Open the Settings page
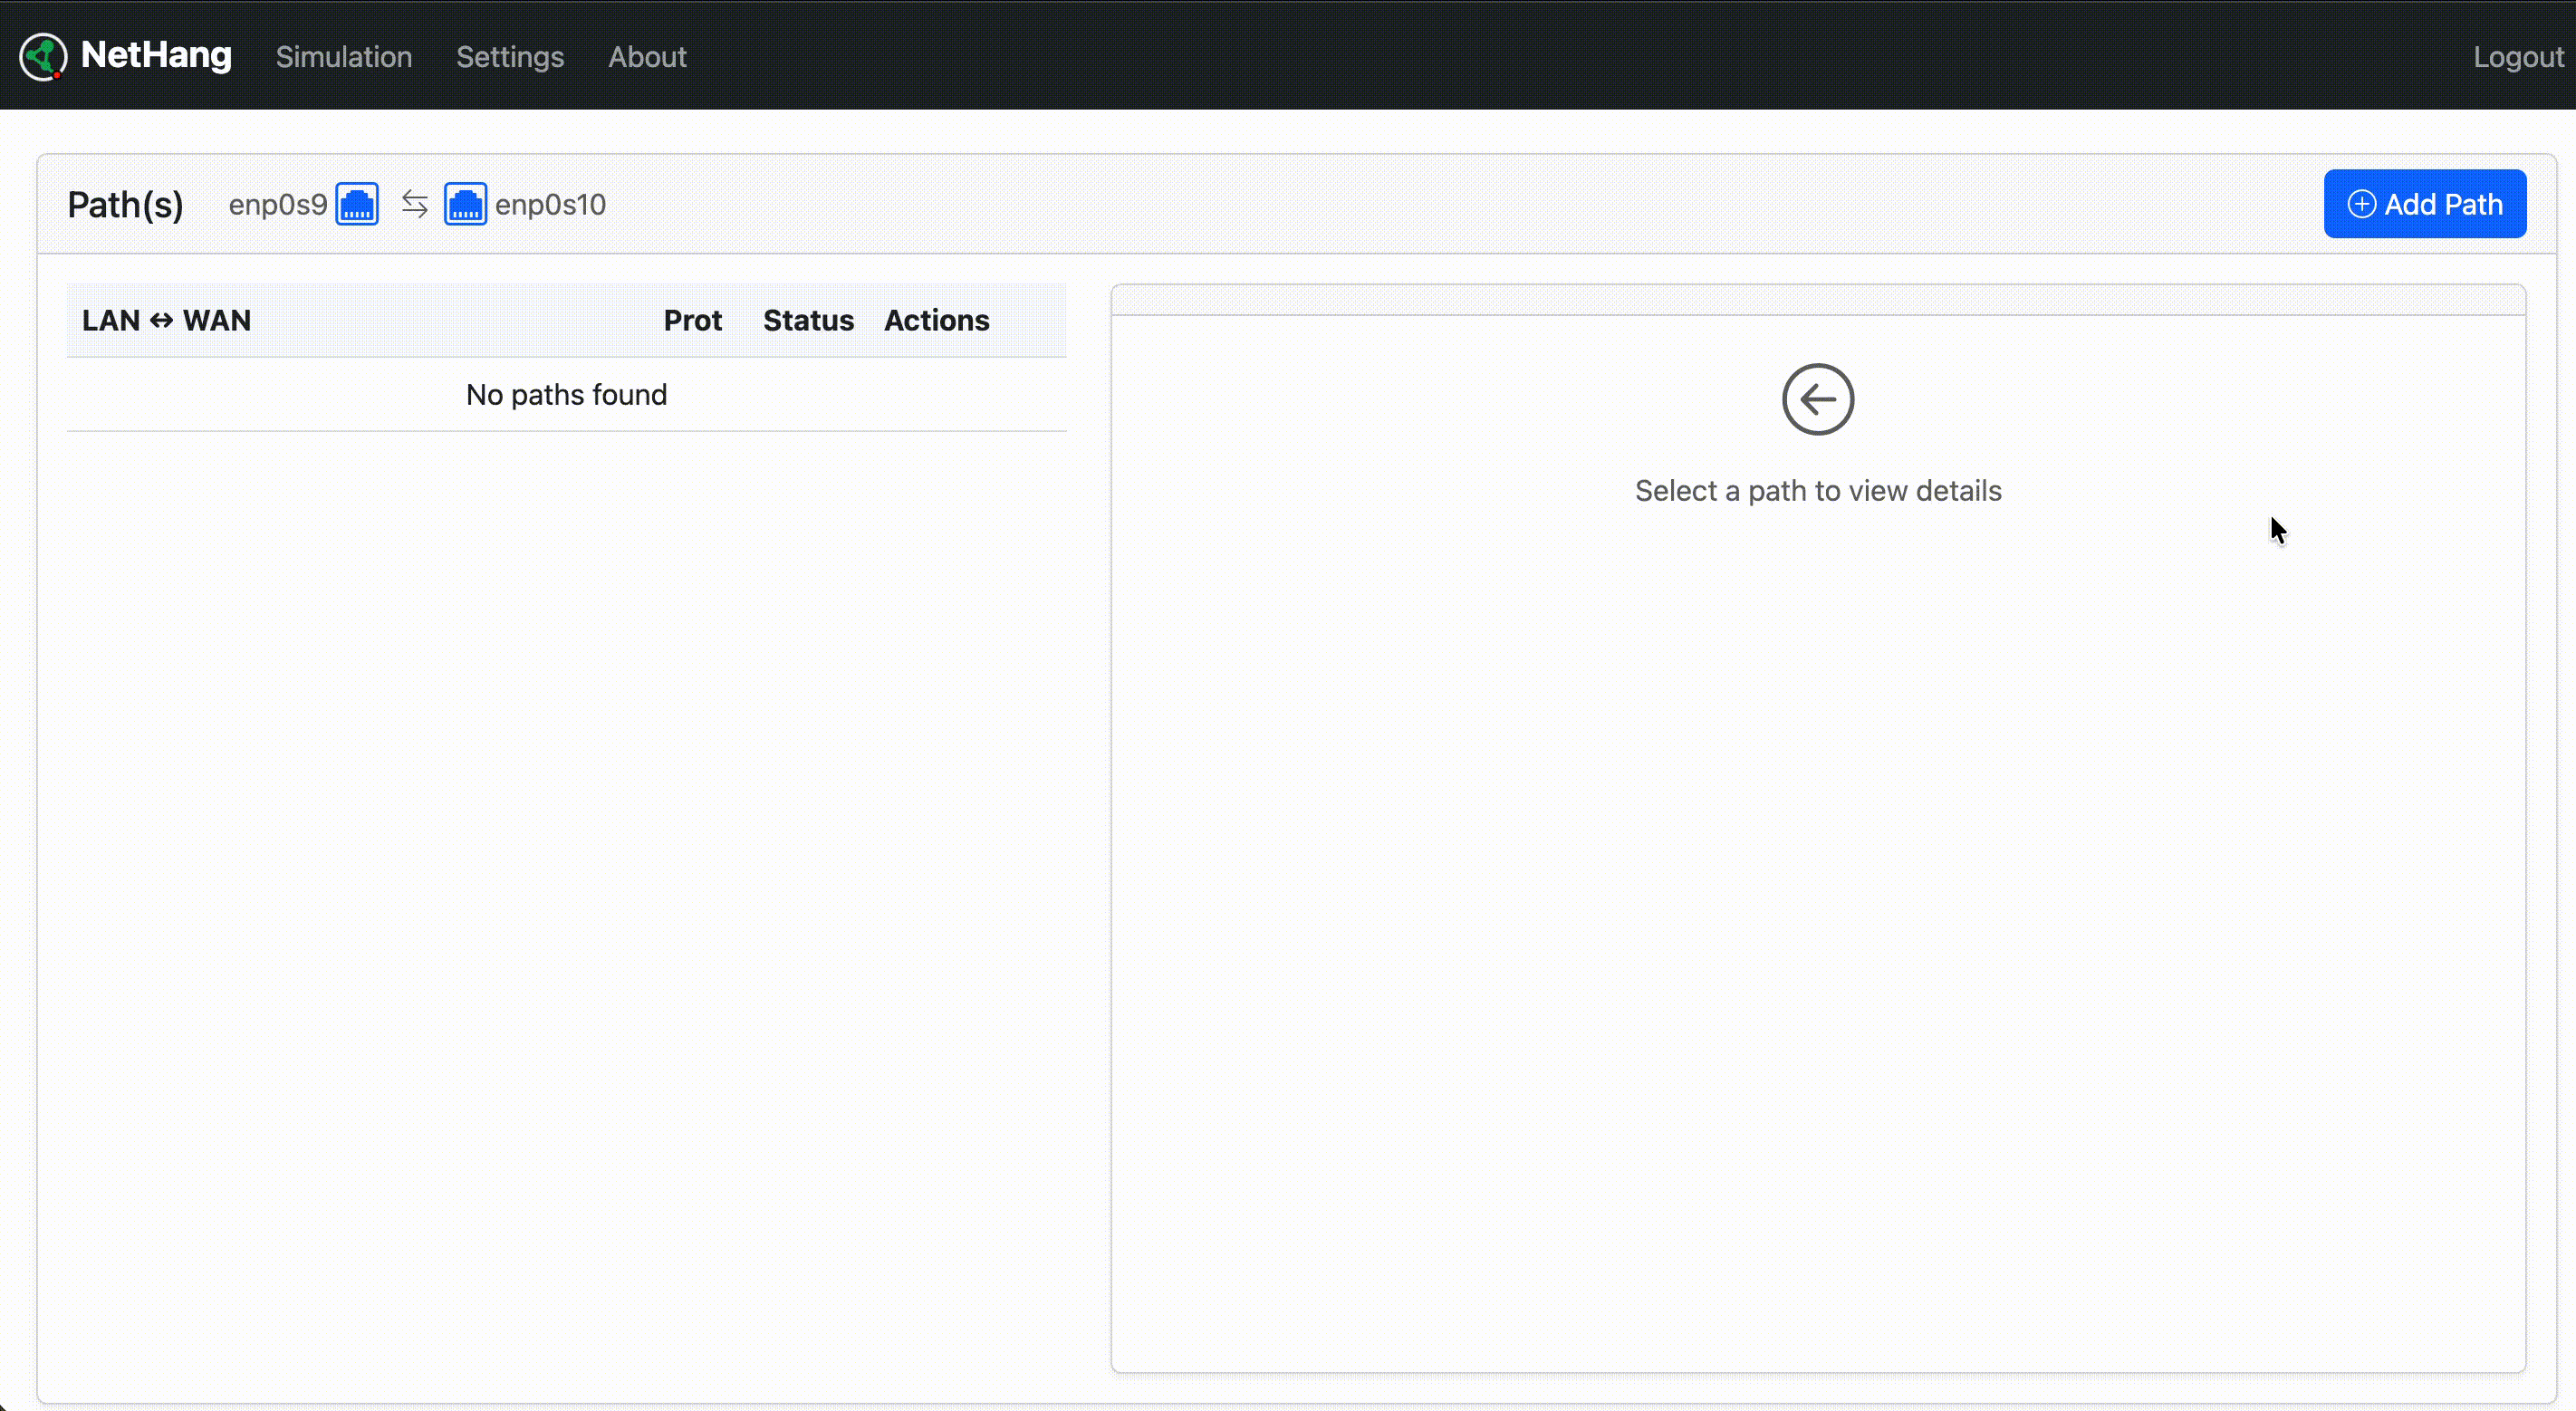Image resolution: width=2576 pixels, height=1411 pixels. click(x=510, y=57)
